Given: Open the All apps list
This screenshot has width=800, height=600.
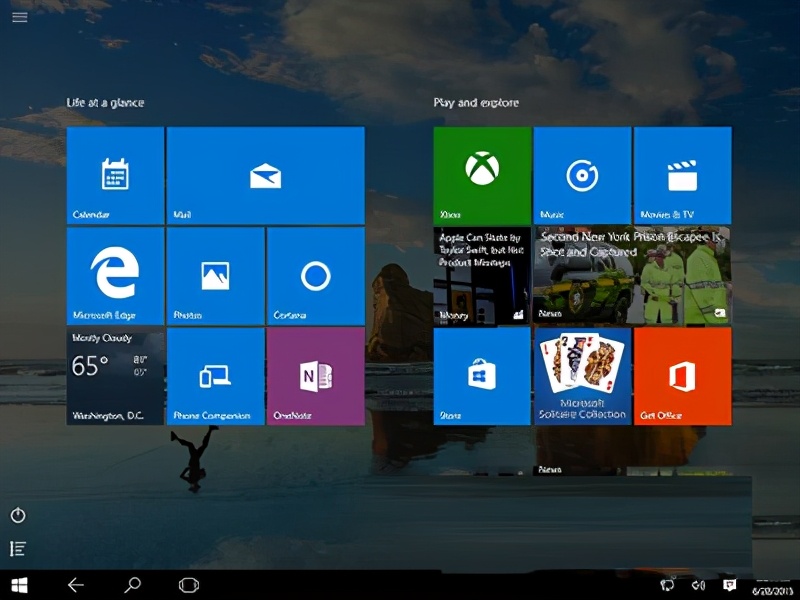Looking at the screenshot, I should [x=18, y=548].
